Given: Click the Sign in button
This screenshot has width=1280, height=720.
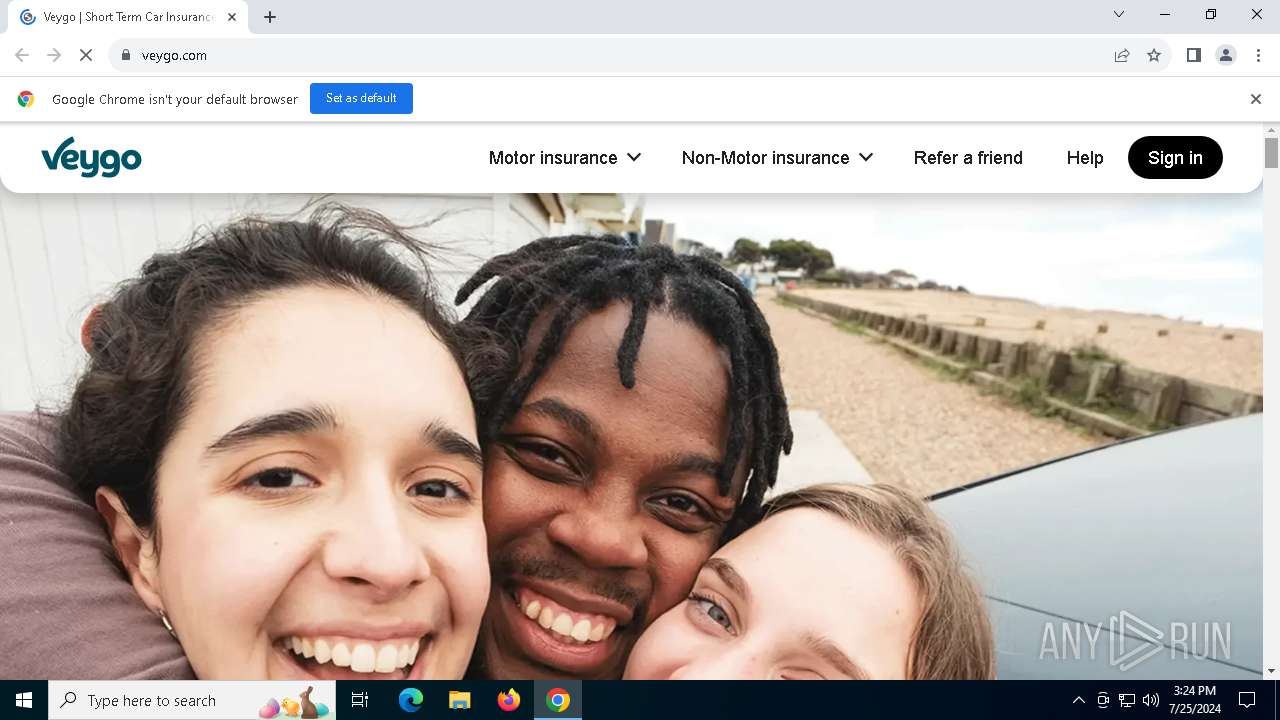Looking at the screenshot, I should (x=1175, y=158).
